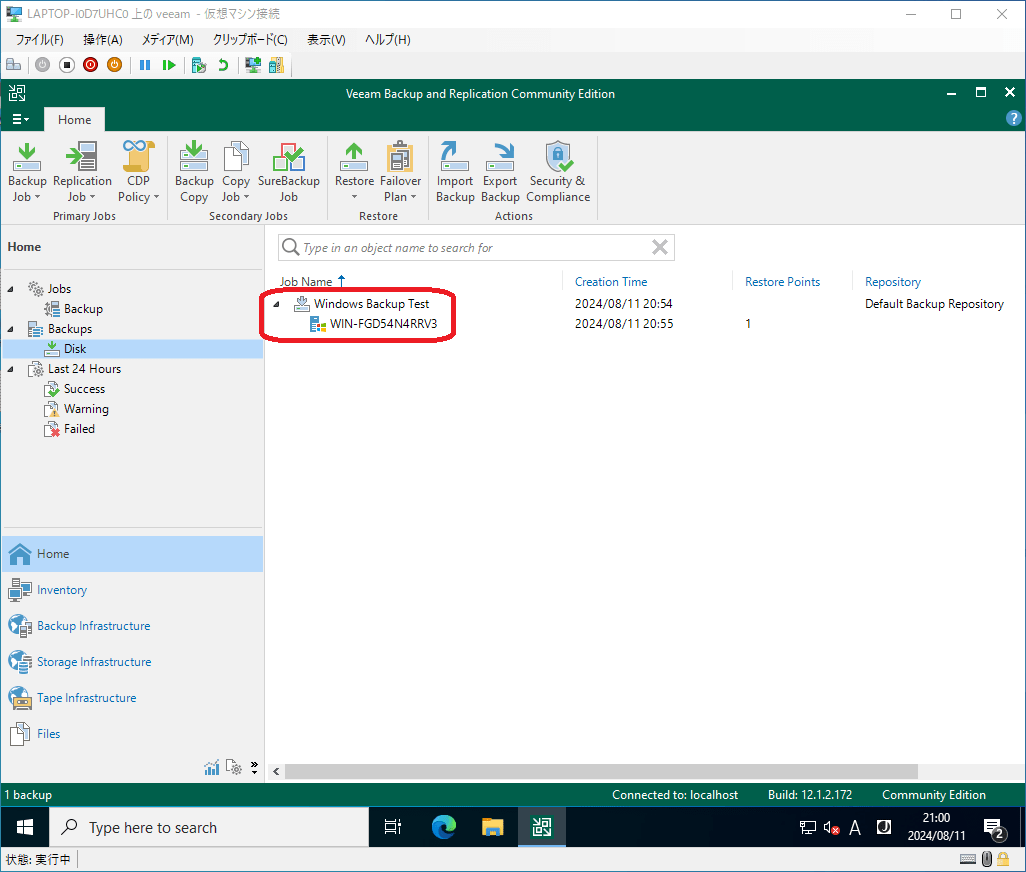The height and width of the screenshot is (872, 1026).
Task: Open the ファイル(F) menu
Action: click(x=39, y=39)
